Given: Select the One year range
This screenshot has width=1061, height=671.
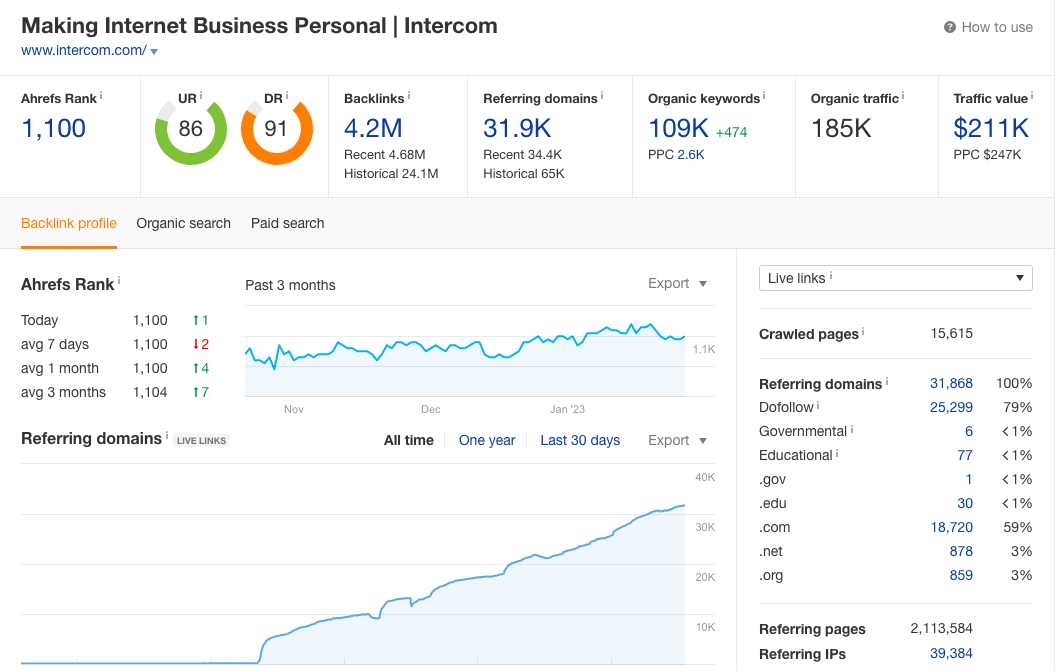Looking at the screenshot, I should coord(487,440).
